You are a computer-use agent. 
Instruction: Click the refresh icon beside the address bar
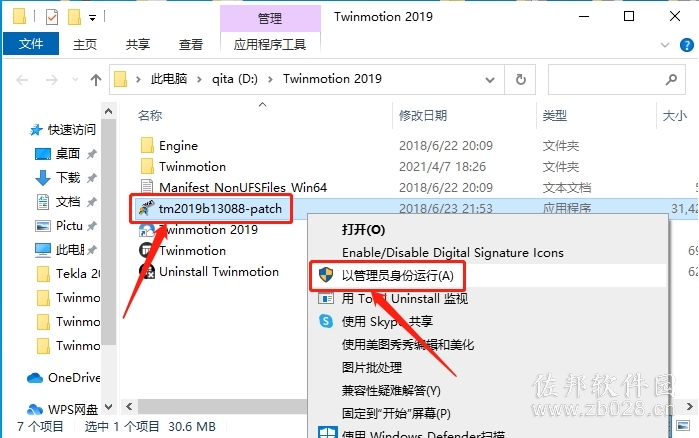coord(520,80)
